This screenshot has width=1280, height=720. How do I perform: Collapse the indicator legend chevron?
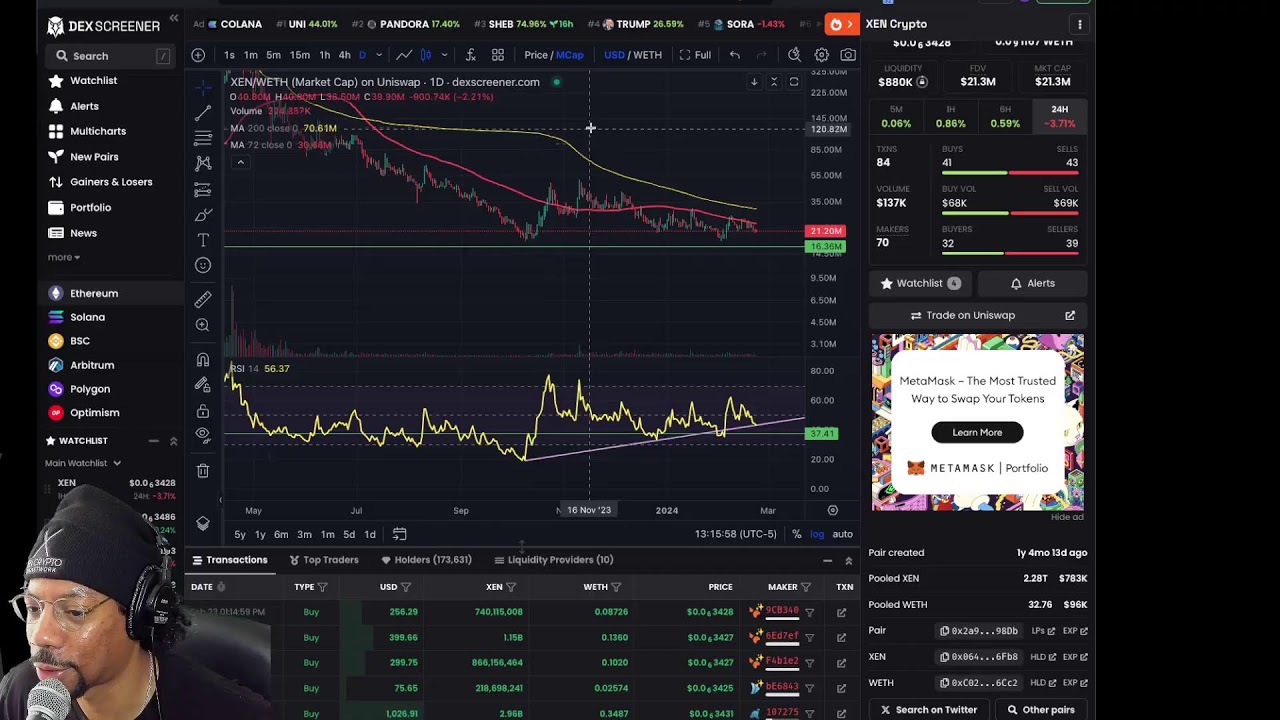pos(240,161)
